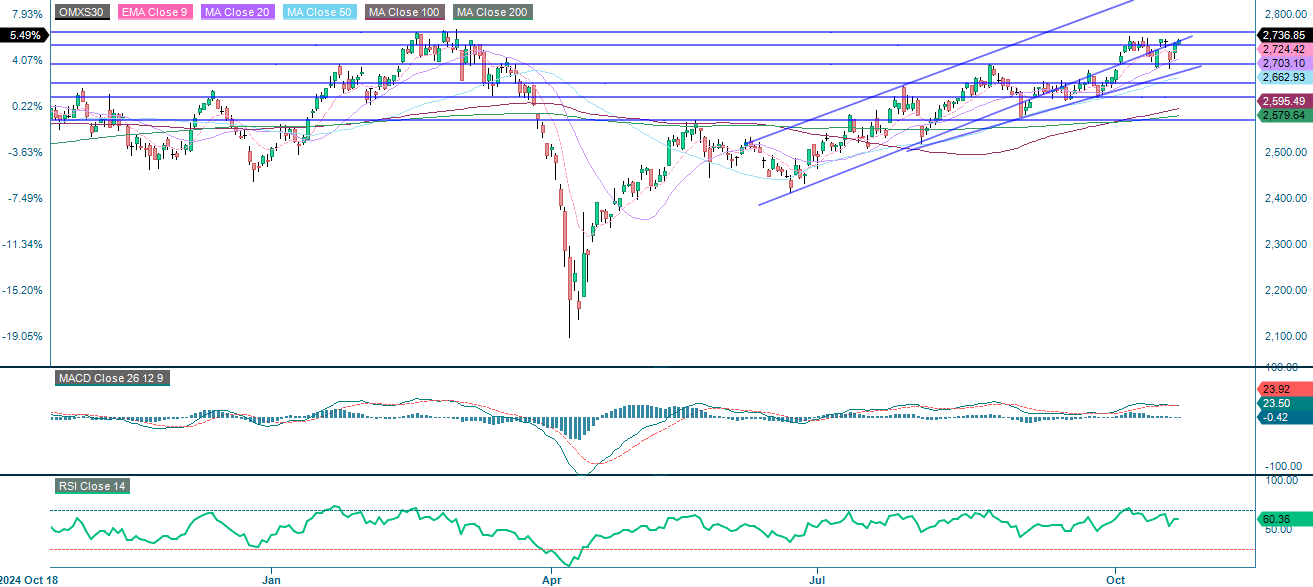Click the 2,800.00 price axis label
This screenshot has height=587, width=1313.
tap(1286, 14)
